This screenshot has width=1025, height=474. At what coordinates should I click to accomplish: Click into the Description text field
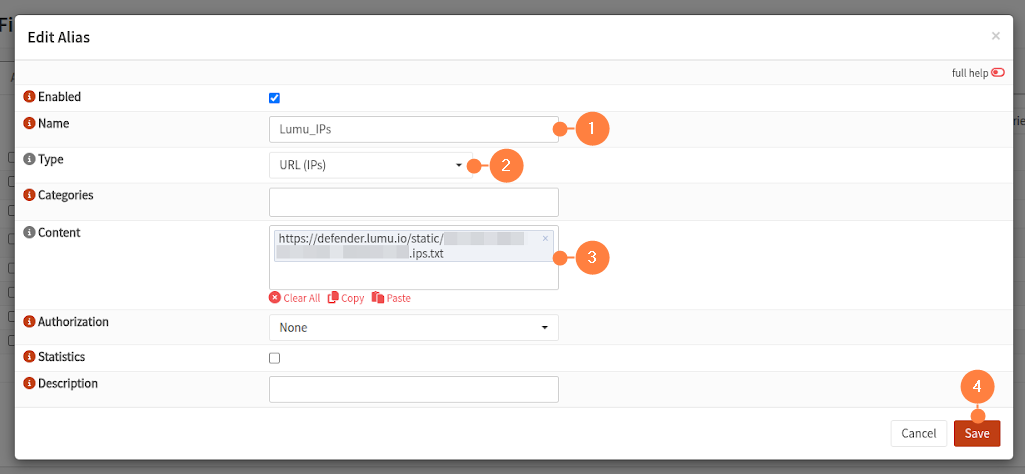click(x=413, y=389)
